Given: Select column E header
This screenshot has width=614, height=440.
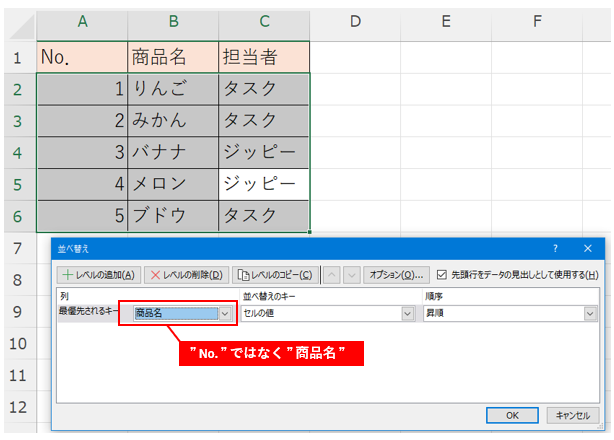Looking at the screenshot, I should (445, 21).
